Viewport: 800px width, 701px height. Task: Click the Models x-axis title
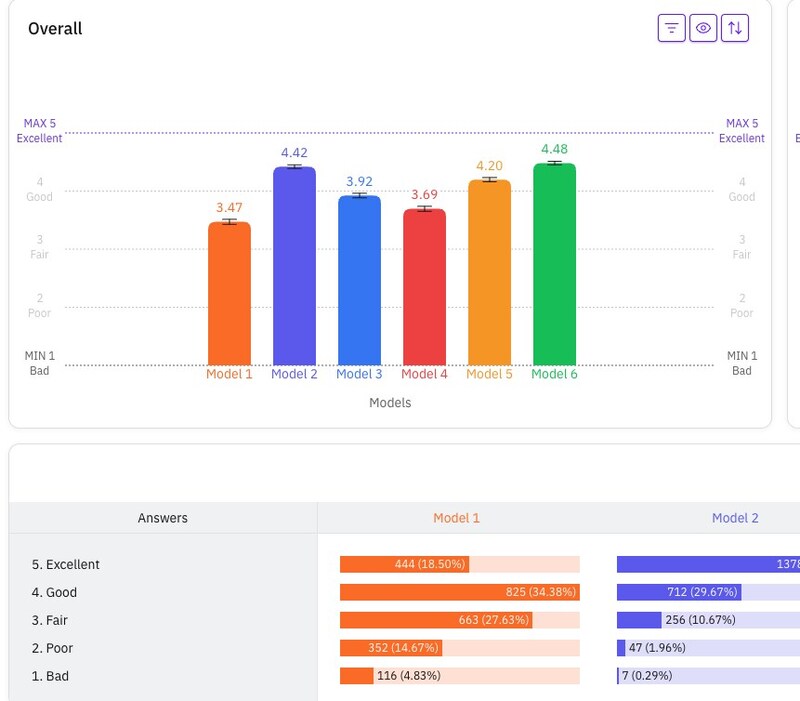point(390,403)
